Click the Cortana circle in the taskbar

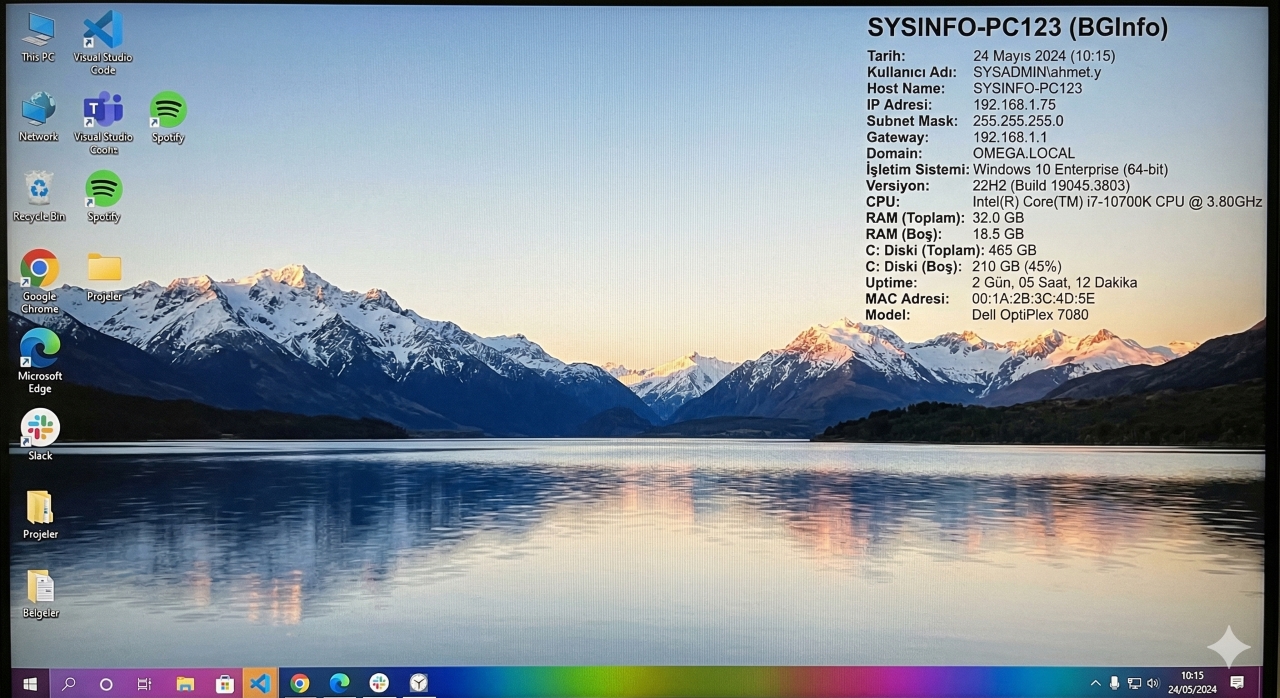(106, 683)
